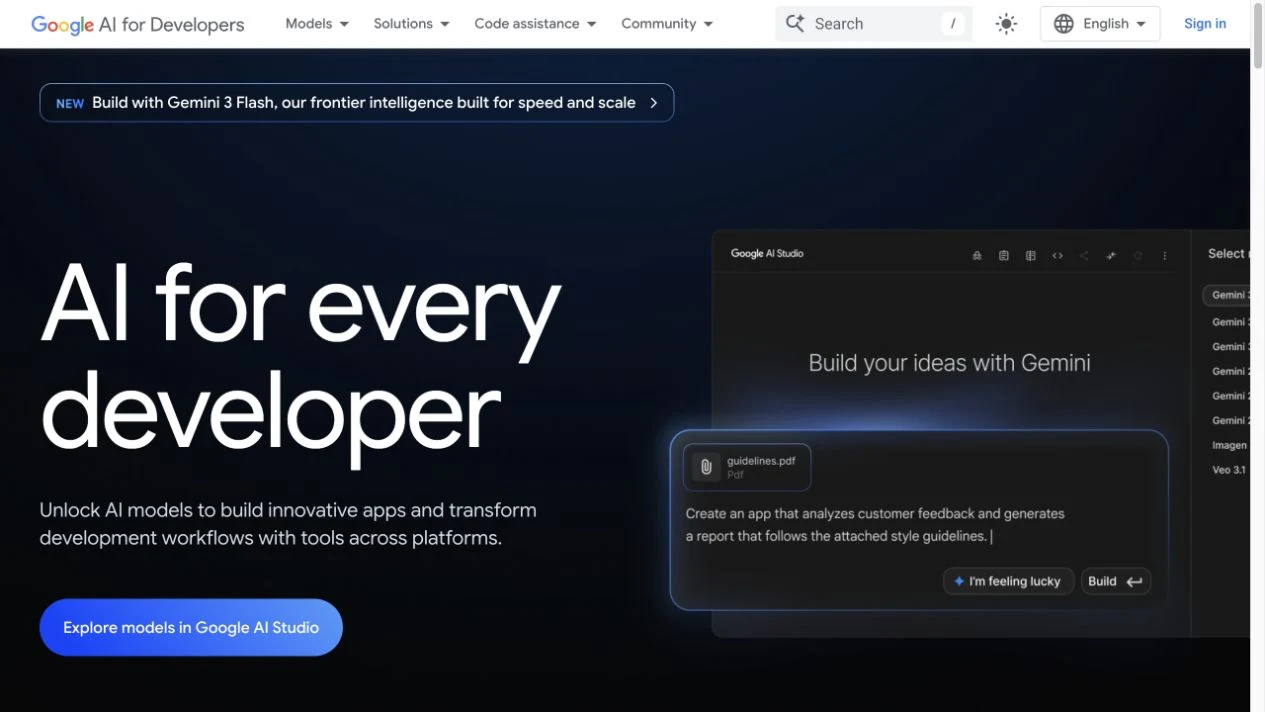1265x712 pixels.
Task: Click the guidelines.pdf attachment chip
Action: pos(747,467)
